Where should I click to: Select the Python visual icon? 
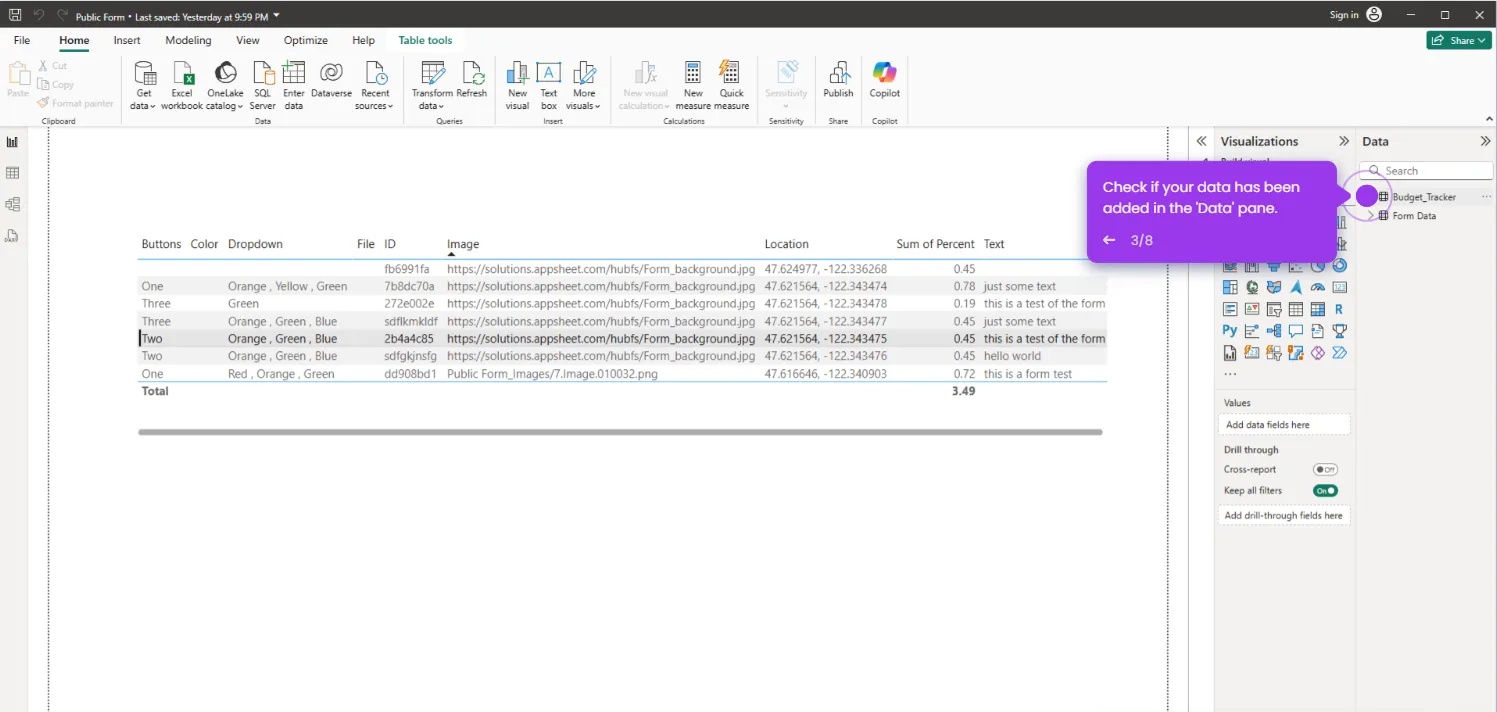1229,331
